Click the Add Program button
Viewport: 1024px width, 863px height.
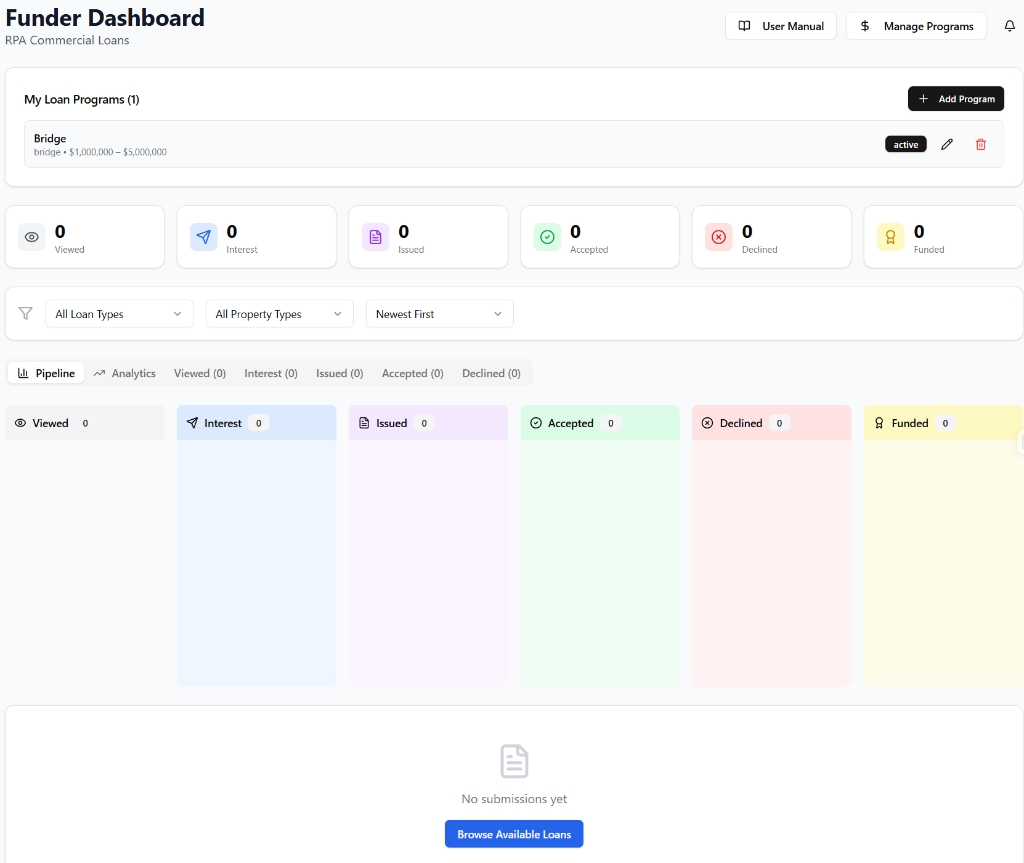tap(955, 99)
